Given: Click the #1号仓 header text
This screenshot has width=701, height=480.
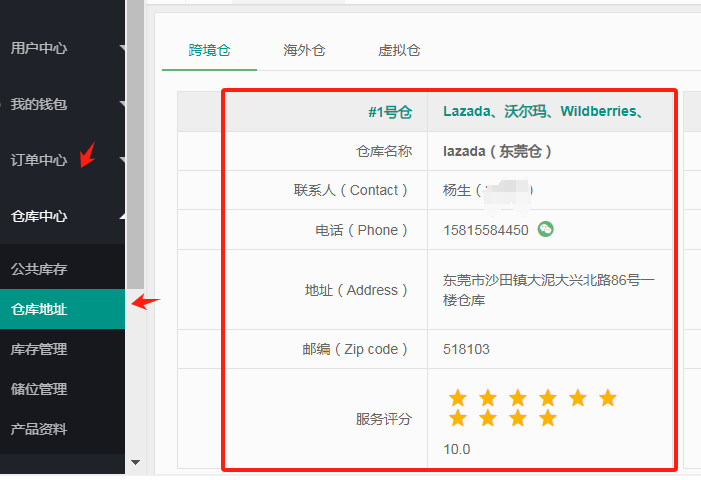Looking at the screenshot, I should [x=390, y=112].
